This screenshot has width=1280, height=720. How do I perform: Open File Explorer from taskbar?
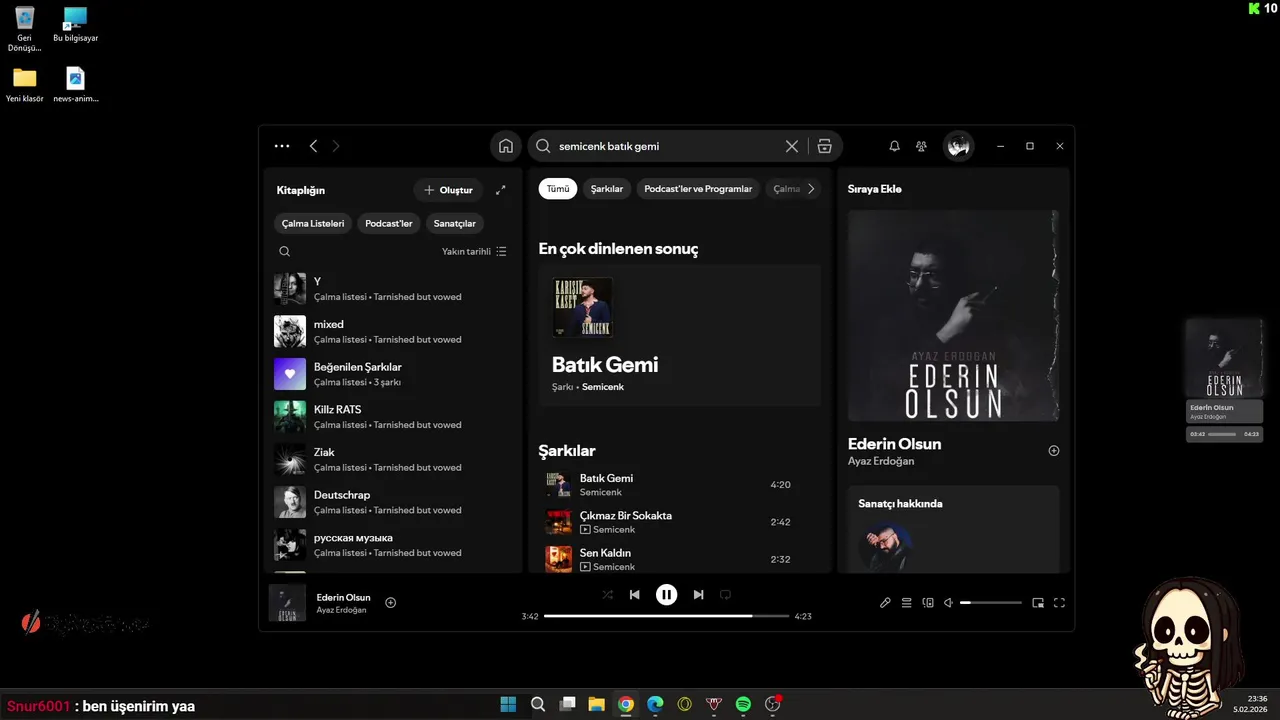click(x=596, y=704)
